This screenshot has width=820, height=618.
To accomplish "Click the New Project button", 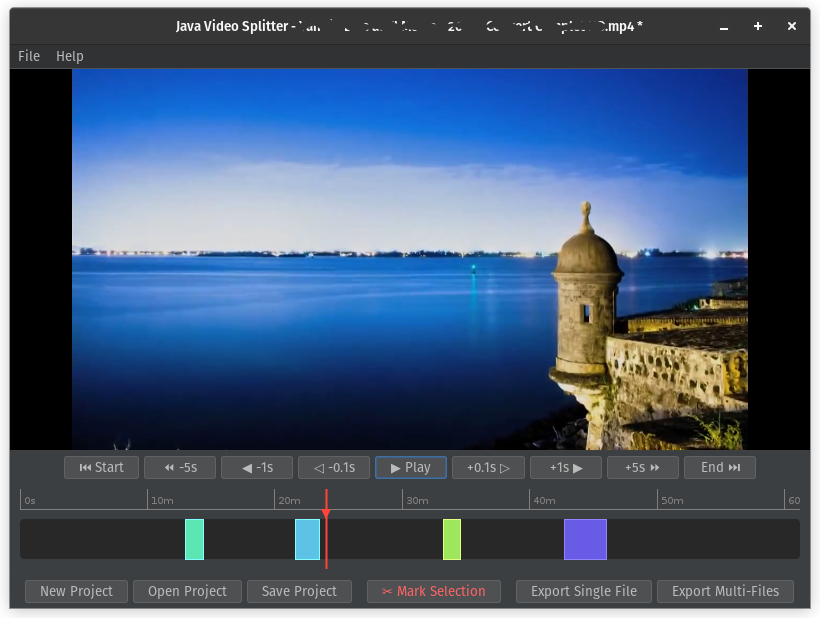I will [76, 591].
